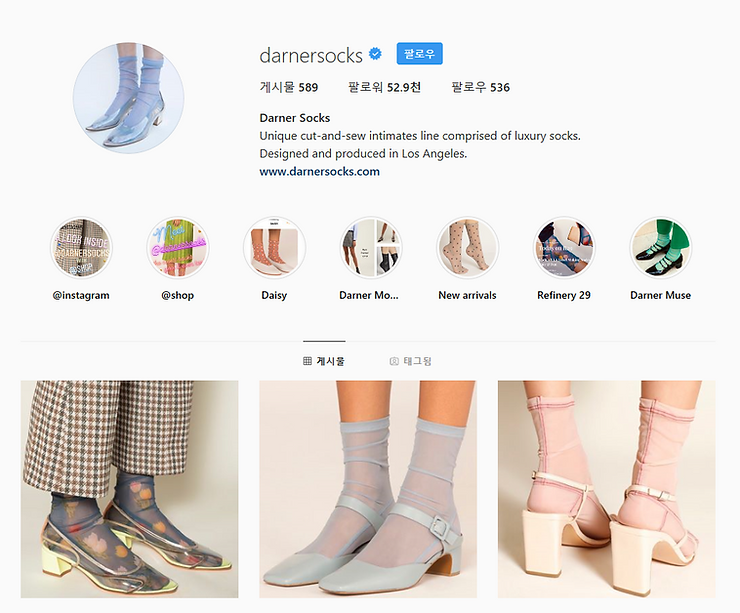Visit the www.darnersocks.com link
The width and height of the screenshot is (740, 613).
pos(320,171)
